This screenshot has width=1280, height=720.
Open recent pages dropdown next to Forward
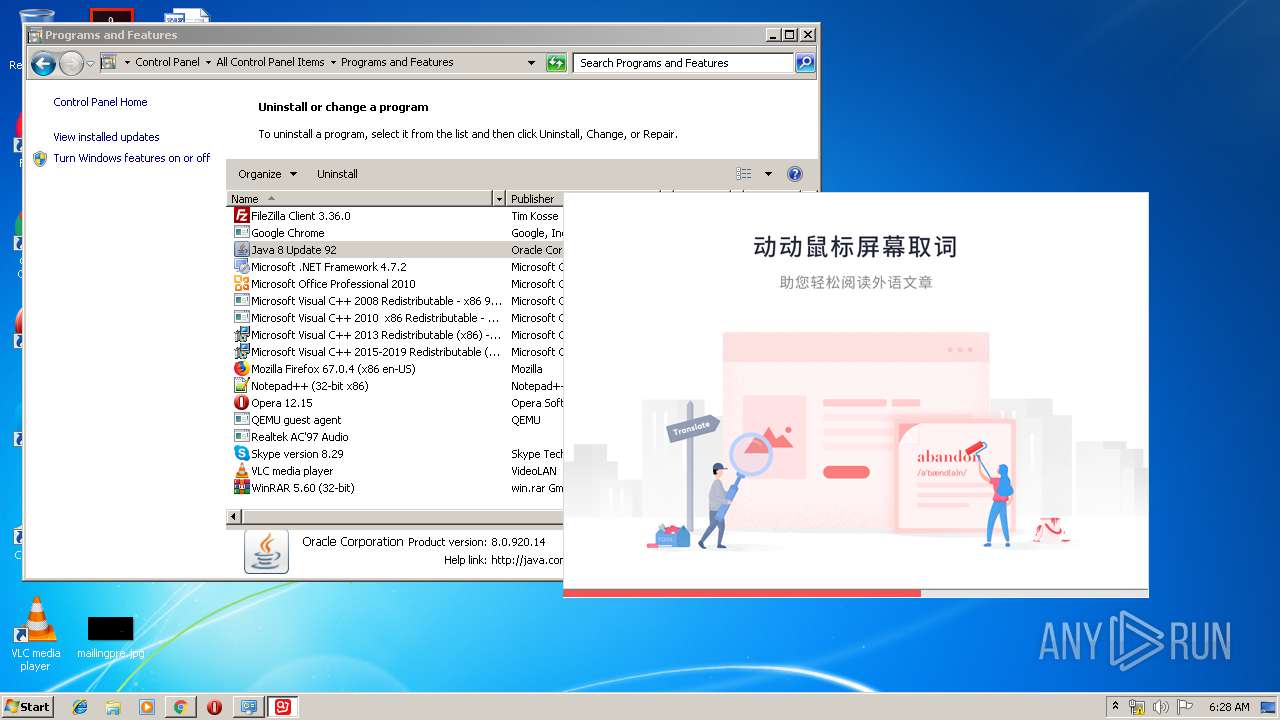90,64
